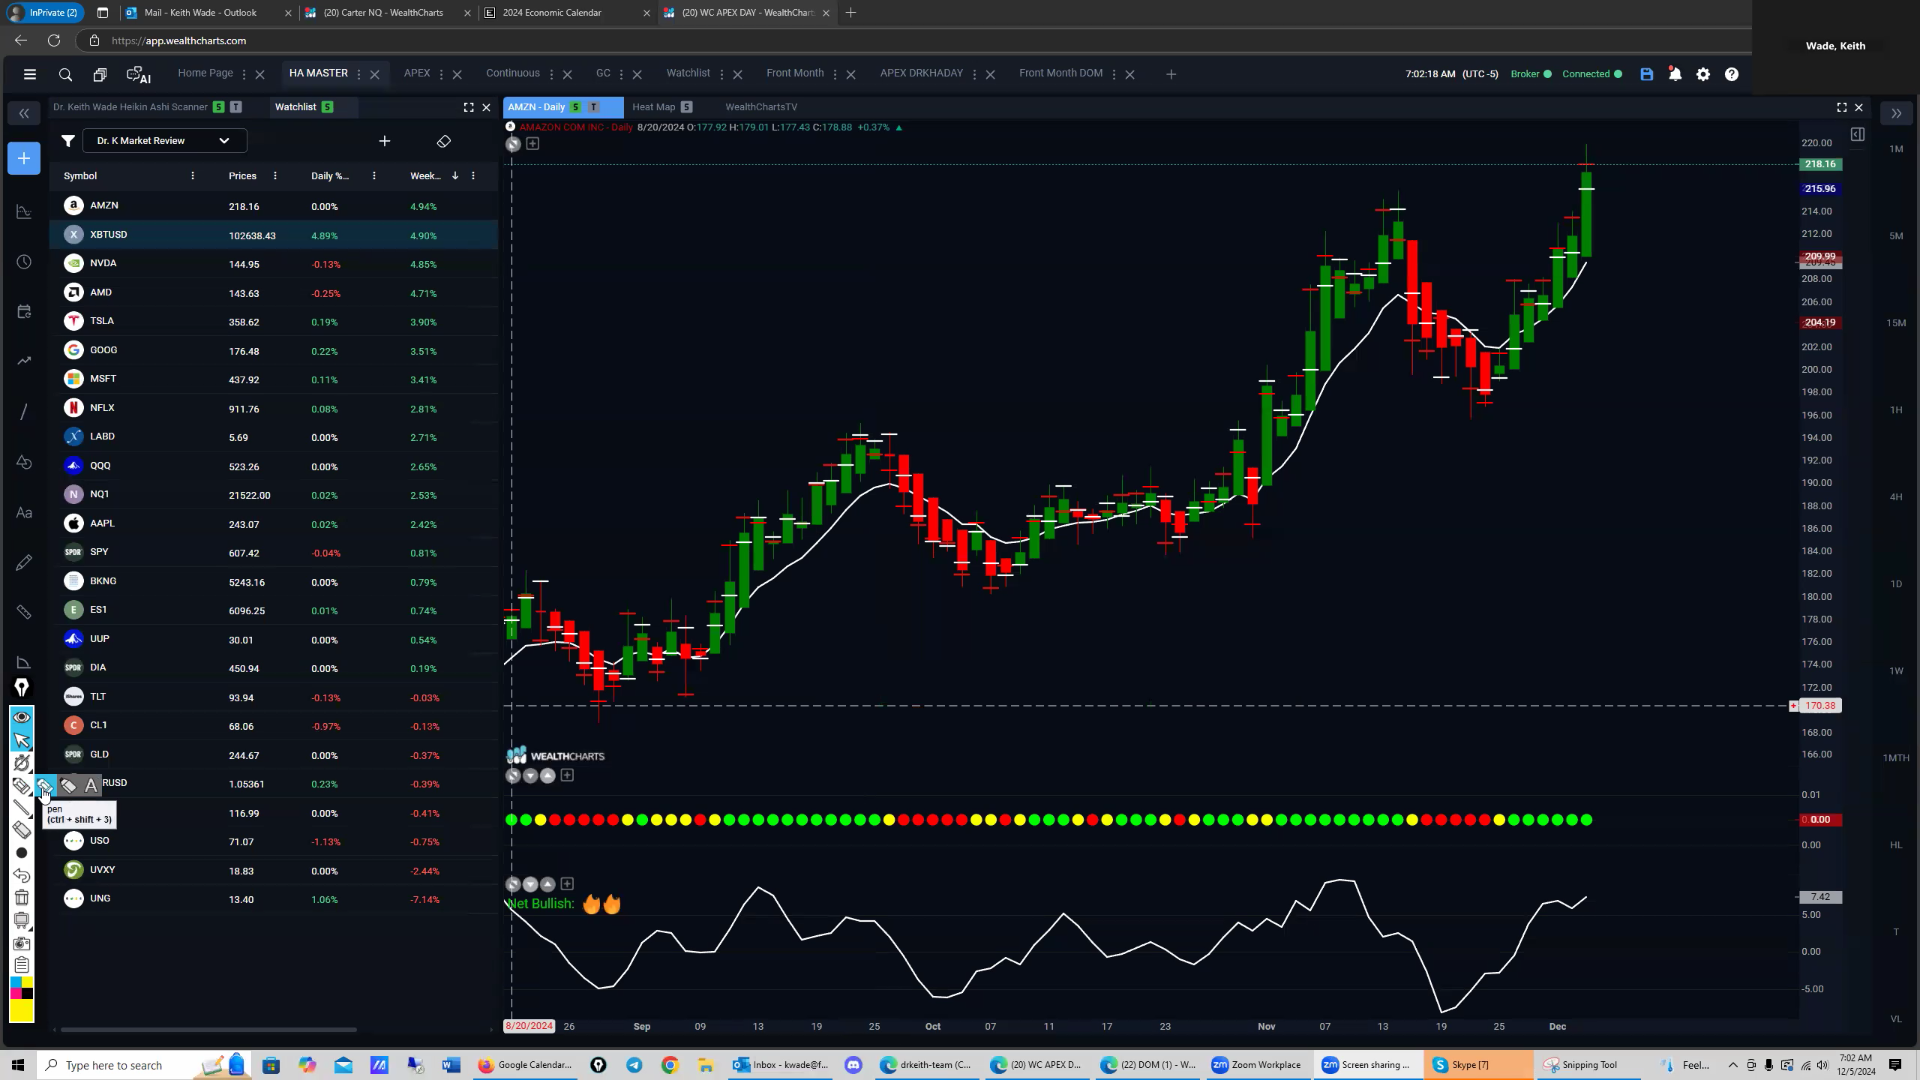Toggle the S badge on Heikin Ashi Scanner tab
This screenshot has height=1080, width=1920.
(x=218, y=107)
